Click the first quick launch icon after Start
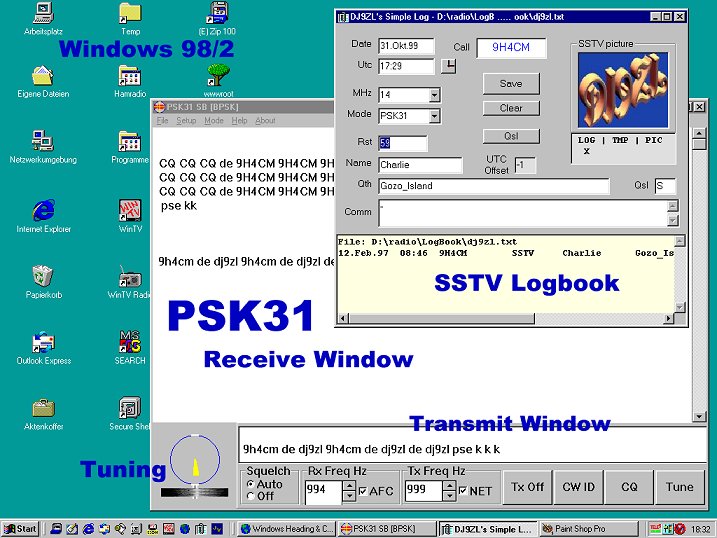717x538 pixels. click(56, 529)
